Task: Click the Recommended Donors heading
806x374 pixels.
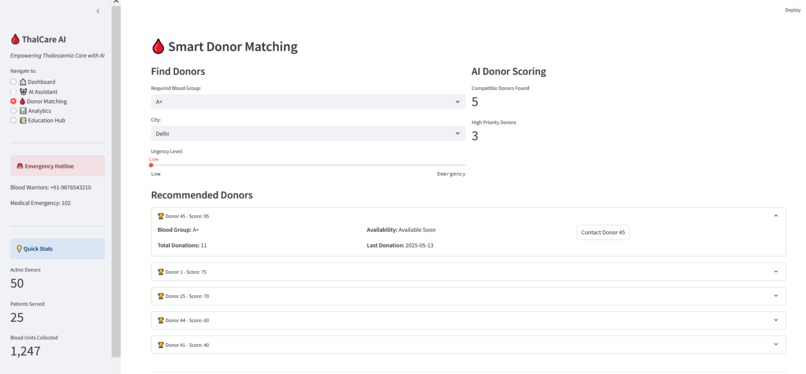Action: pos(202,195)
